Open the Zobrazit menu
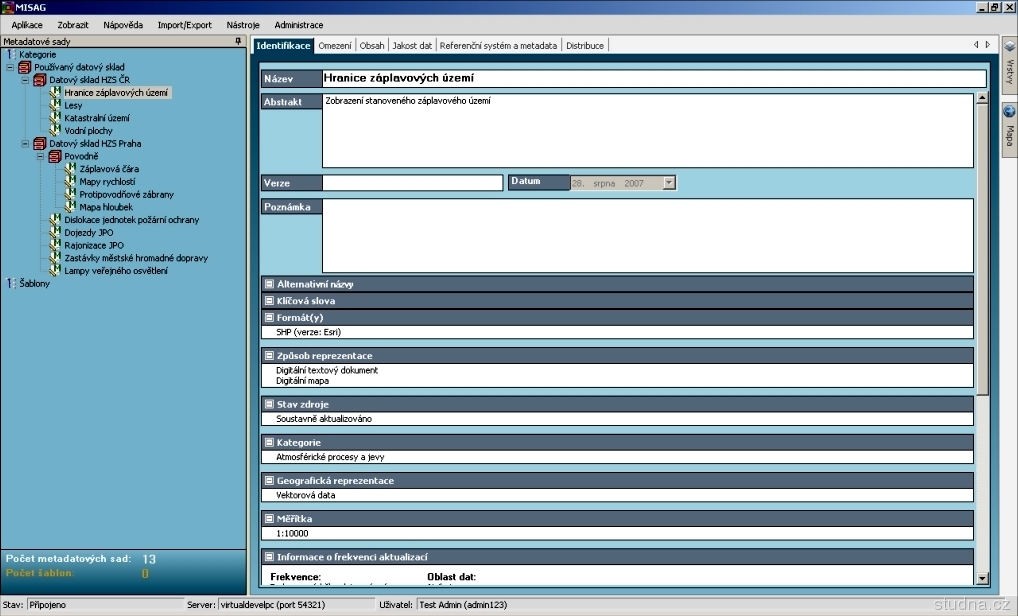Viewport: 1018px width, 616px height. point(73,25)
